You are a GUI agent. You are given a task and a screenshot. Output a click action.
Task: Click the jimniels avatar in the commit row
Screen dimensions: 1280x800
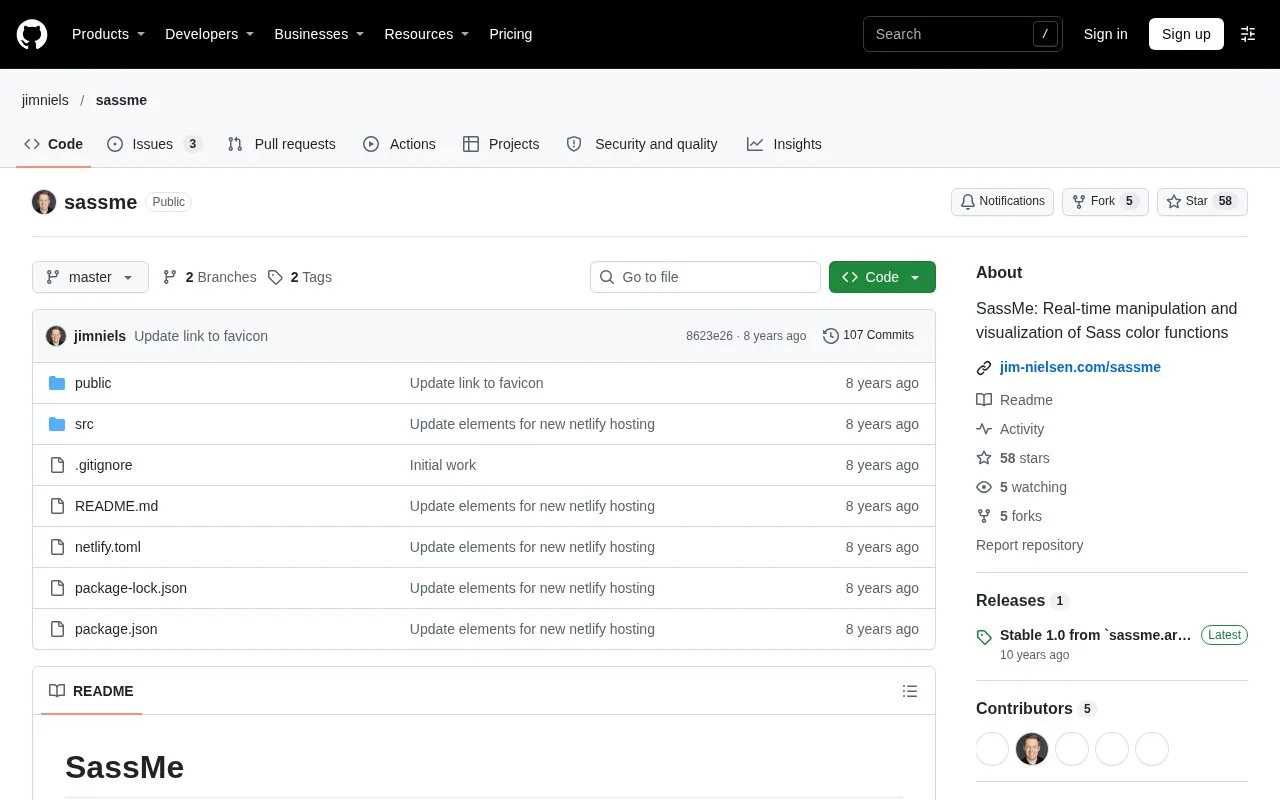(x=56, y=336)
